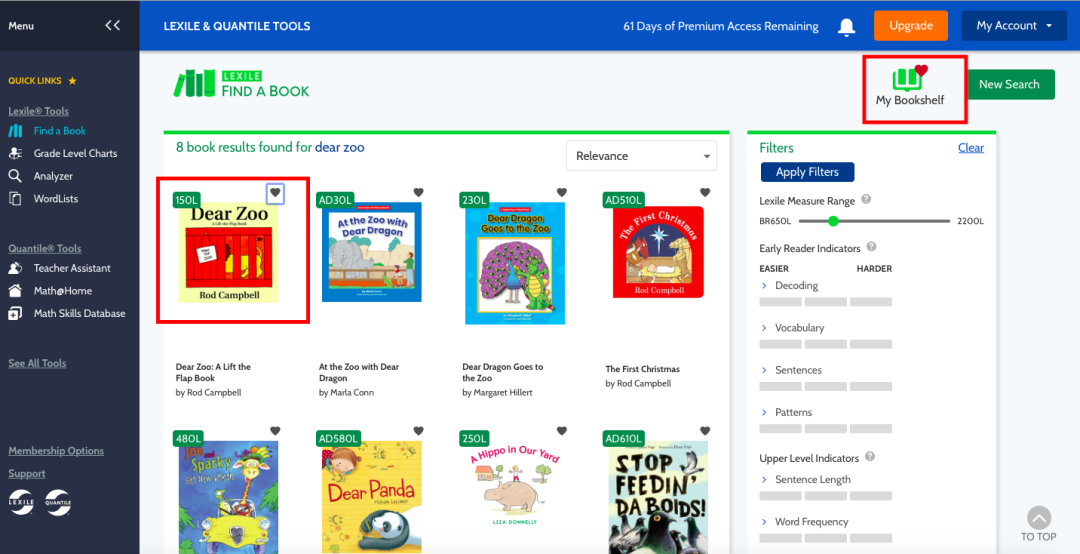Open WordLists menu item
The image size is (1080, 554).
[56, 198]
